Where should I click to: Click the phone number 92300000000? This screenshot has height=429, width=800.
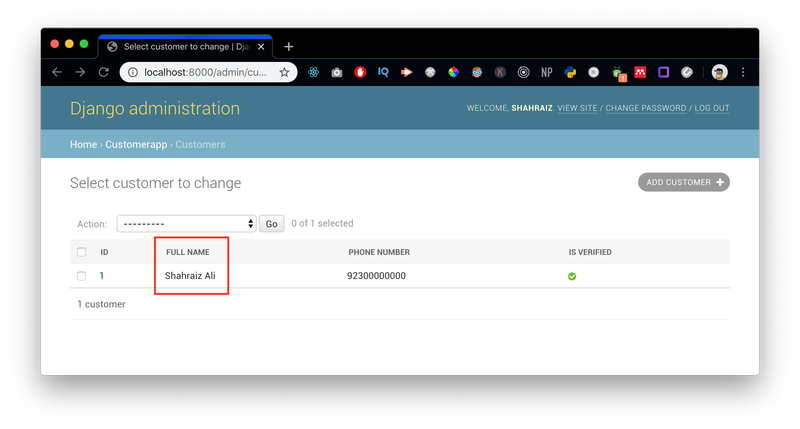click(x=377, y=276)
